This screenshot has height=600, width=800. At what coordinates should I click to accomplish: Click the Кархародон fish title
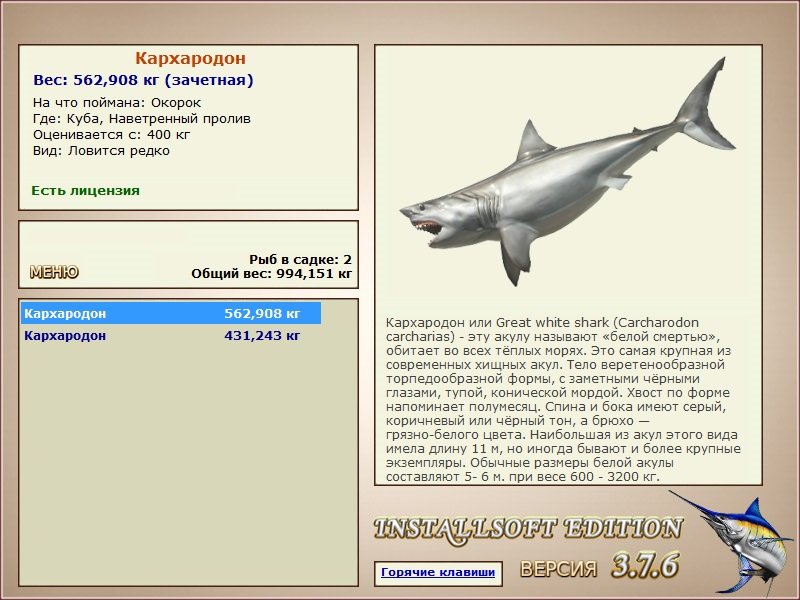click(x=190, y=58)
